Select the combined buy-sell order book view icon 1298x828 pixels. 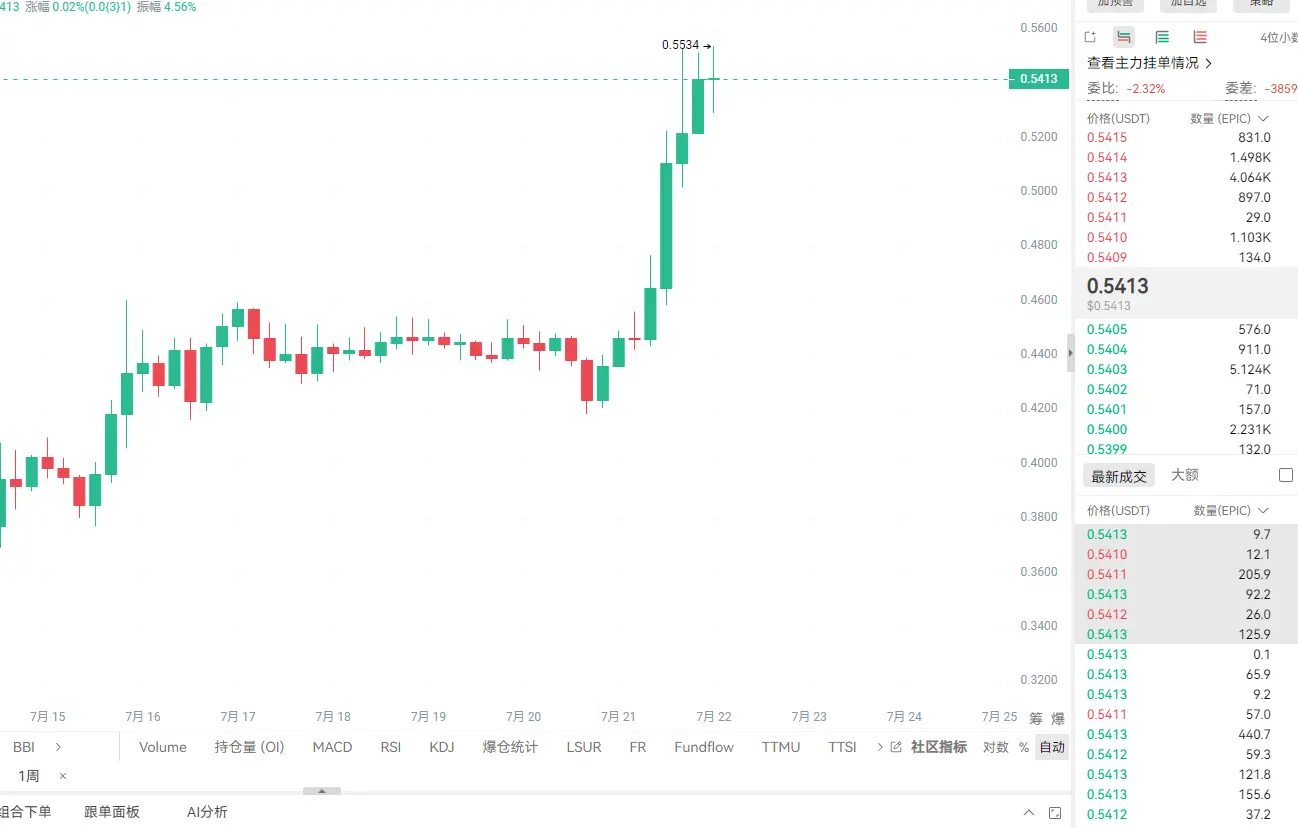(x=1124, y=37)
